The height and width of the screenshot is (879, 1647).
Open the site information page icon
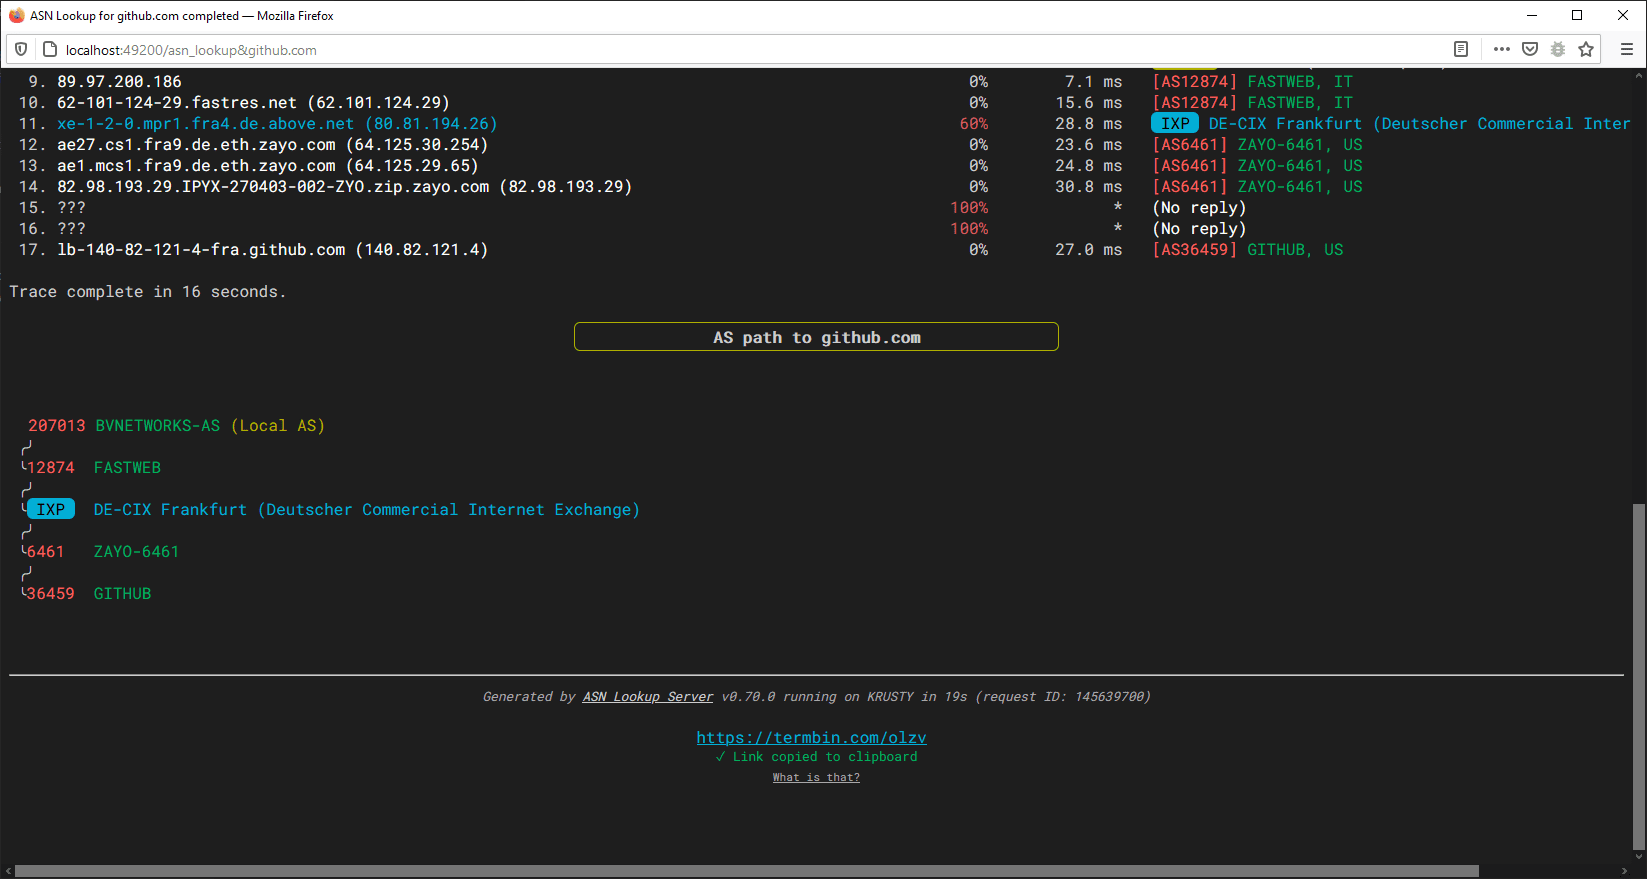coord(49,49)
